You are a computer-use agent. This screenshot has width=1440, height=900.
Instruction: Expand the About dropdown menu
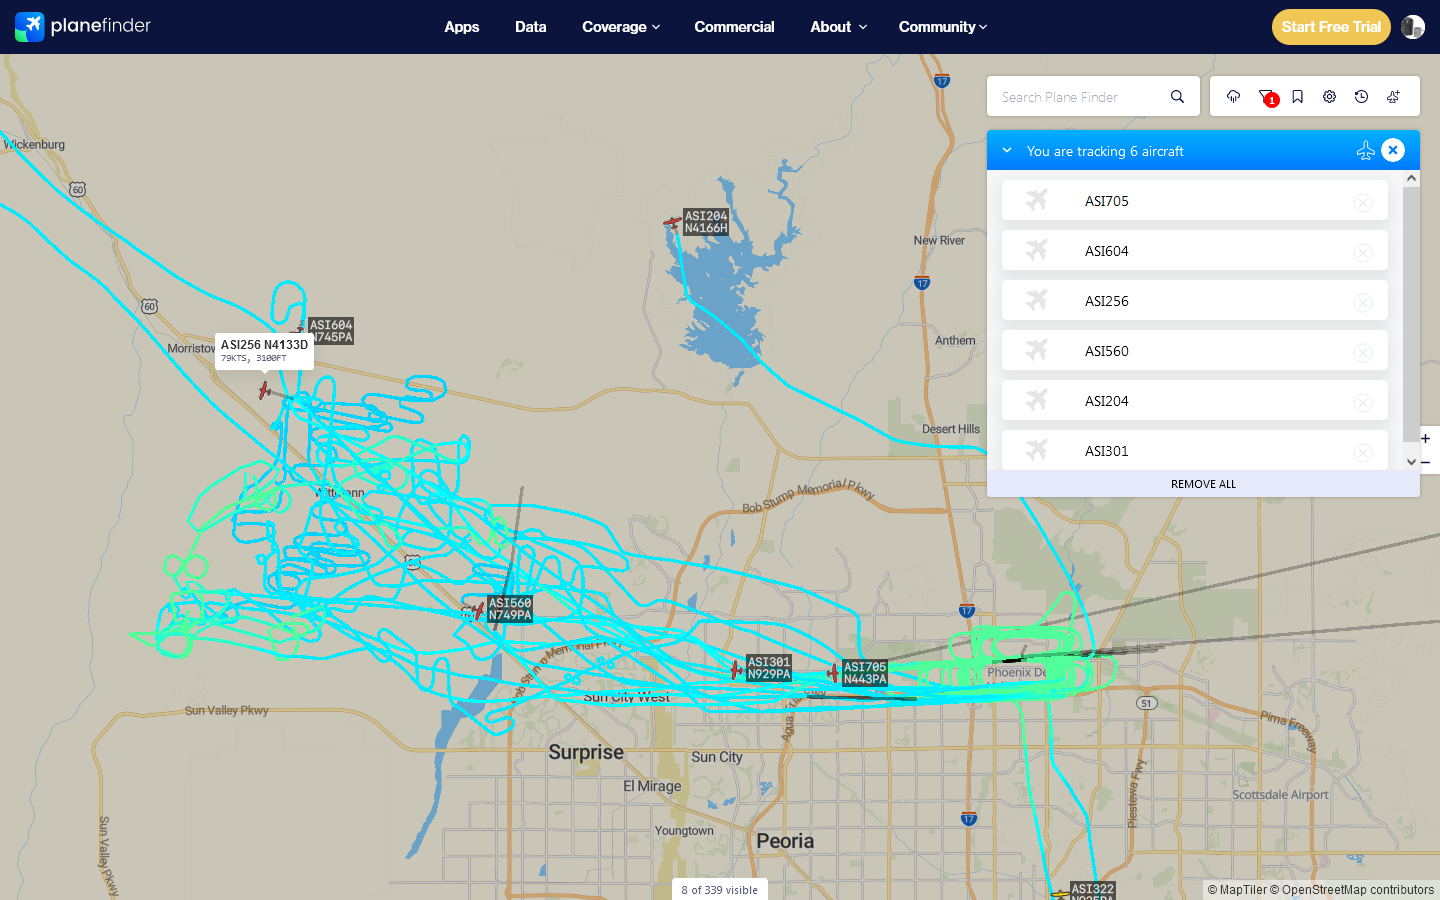pyautogui.click(x=838, y=27)
